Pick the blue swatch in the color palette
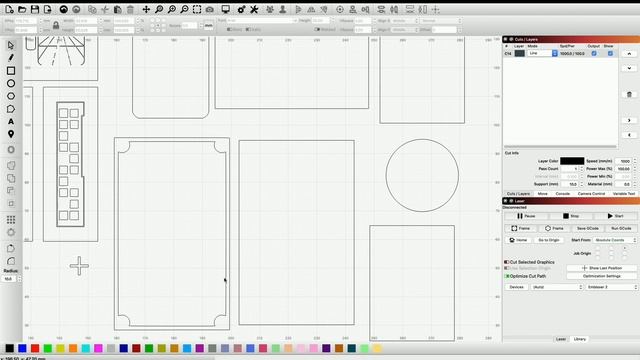 [22, 348]
